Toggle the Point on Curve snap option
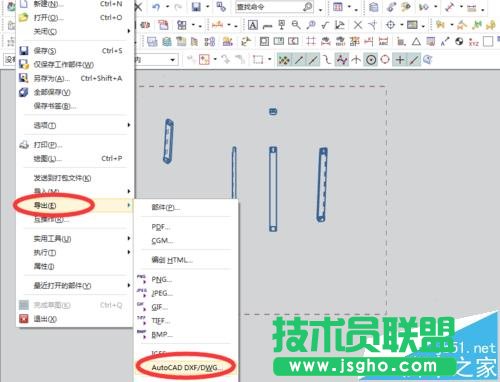Screen dimensions: 500x382 tap(414, 60)
